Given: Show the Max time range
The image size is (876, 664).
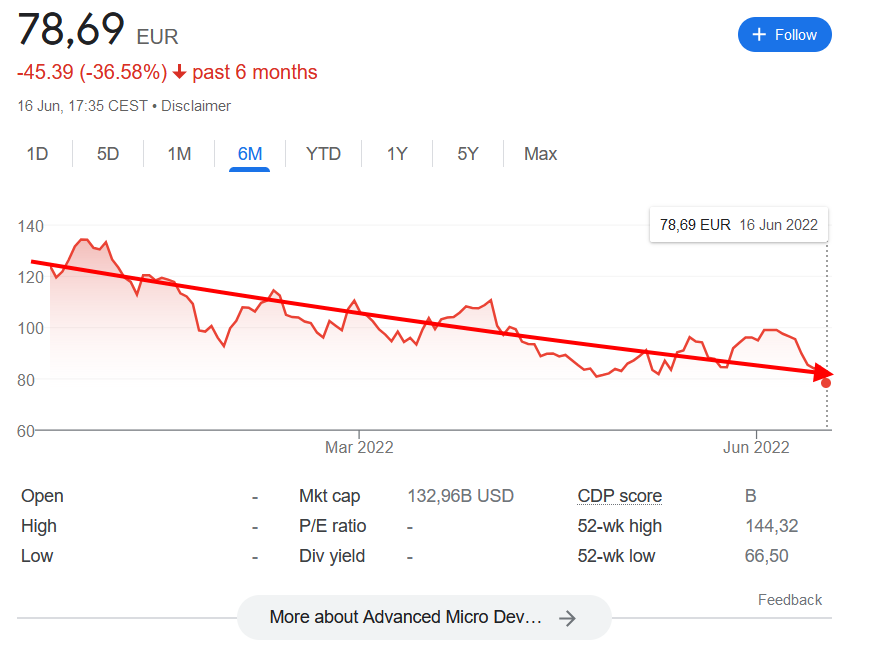Looking at the screenshot, I should 541,154.
